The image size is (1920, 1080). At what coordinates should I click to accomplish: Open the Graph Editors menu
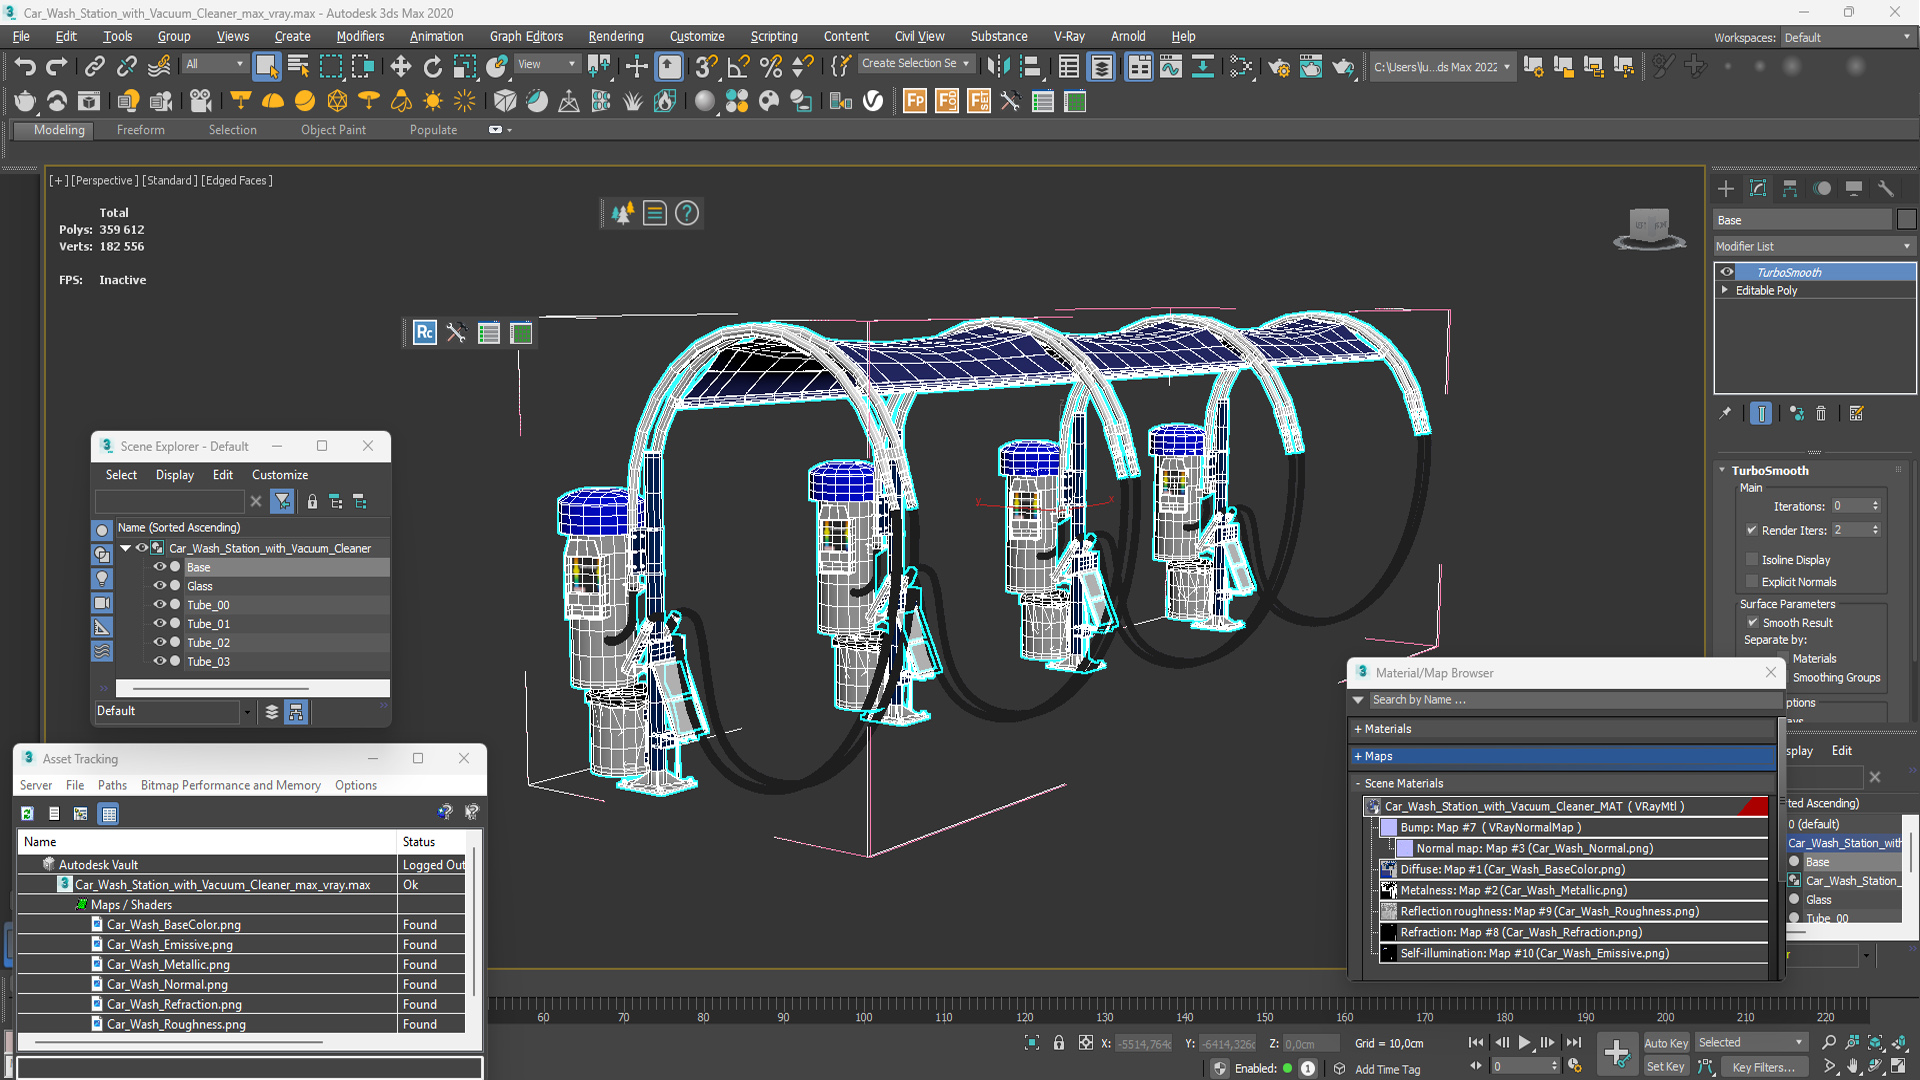tap(526, 36)
